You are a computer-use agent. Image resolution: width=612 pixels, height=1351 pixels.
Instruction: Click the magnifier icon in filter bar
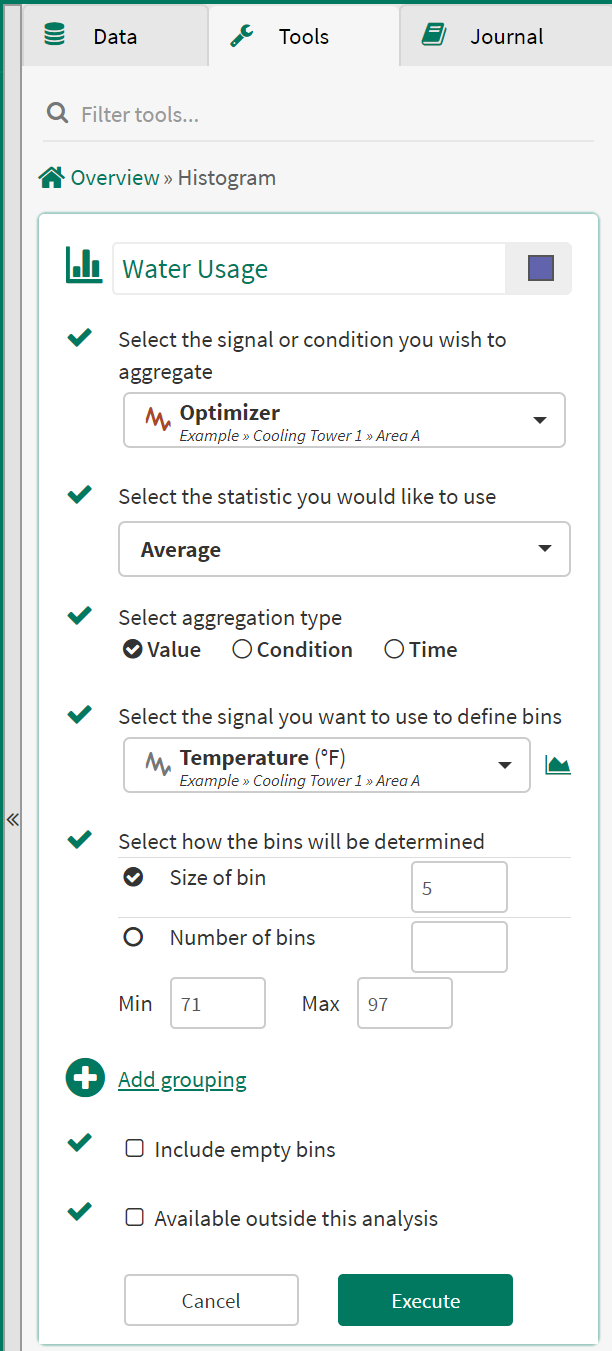[57, 114]
